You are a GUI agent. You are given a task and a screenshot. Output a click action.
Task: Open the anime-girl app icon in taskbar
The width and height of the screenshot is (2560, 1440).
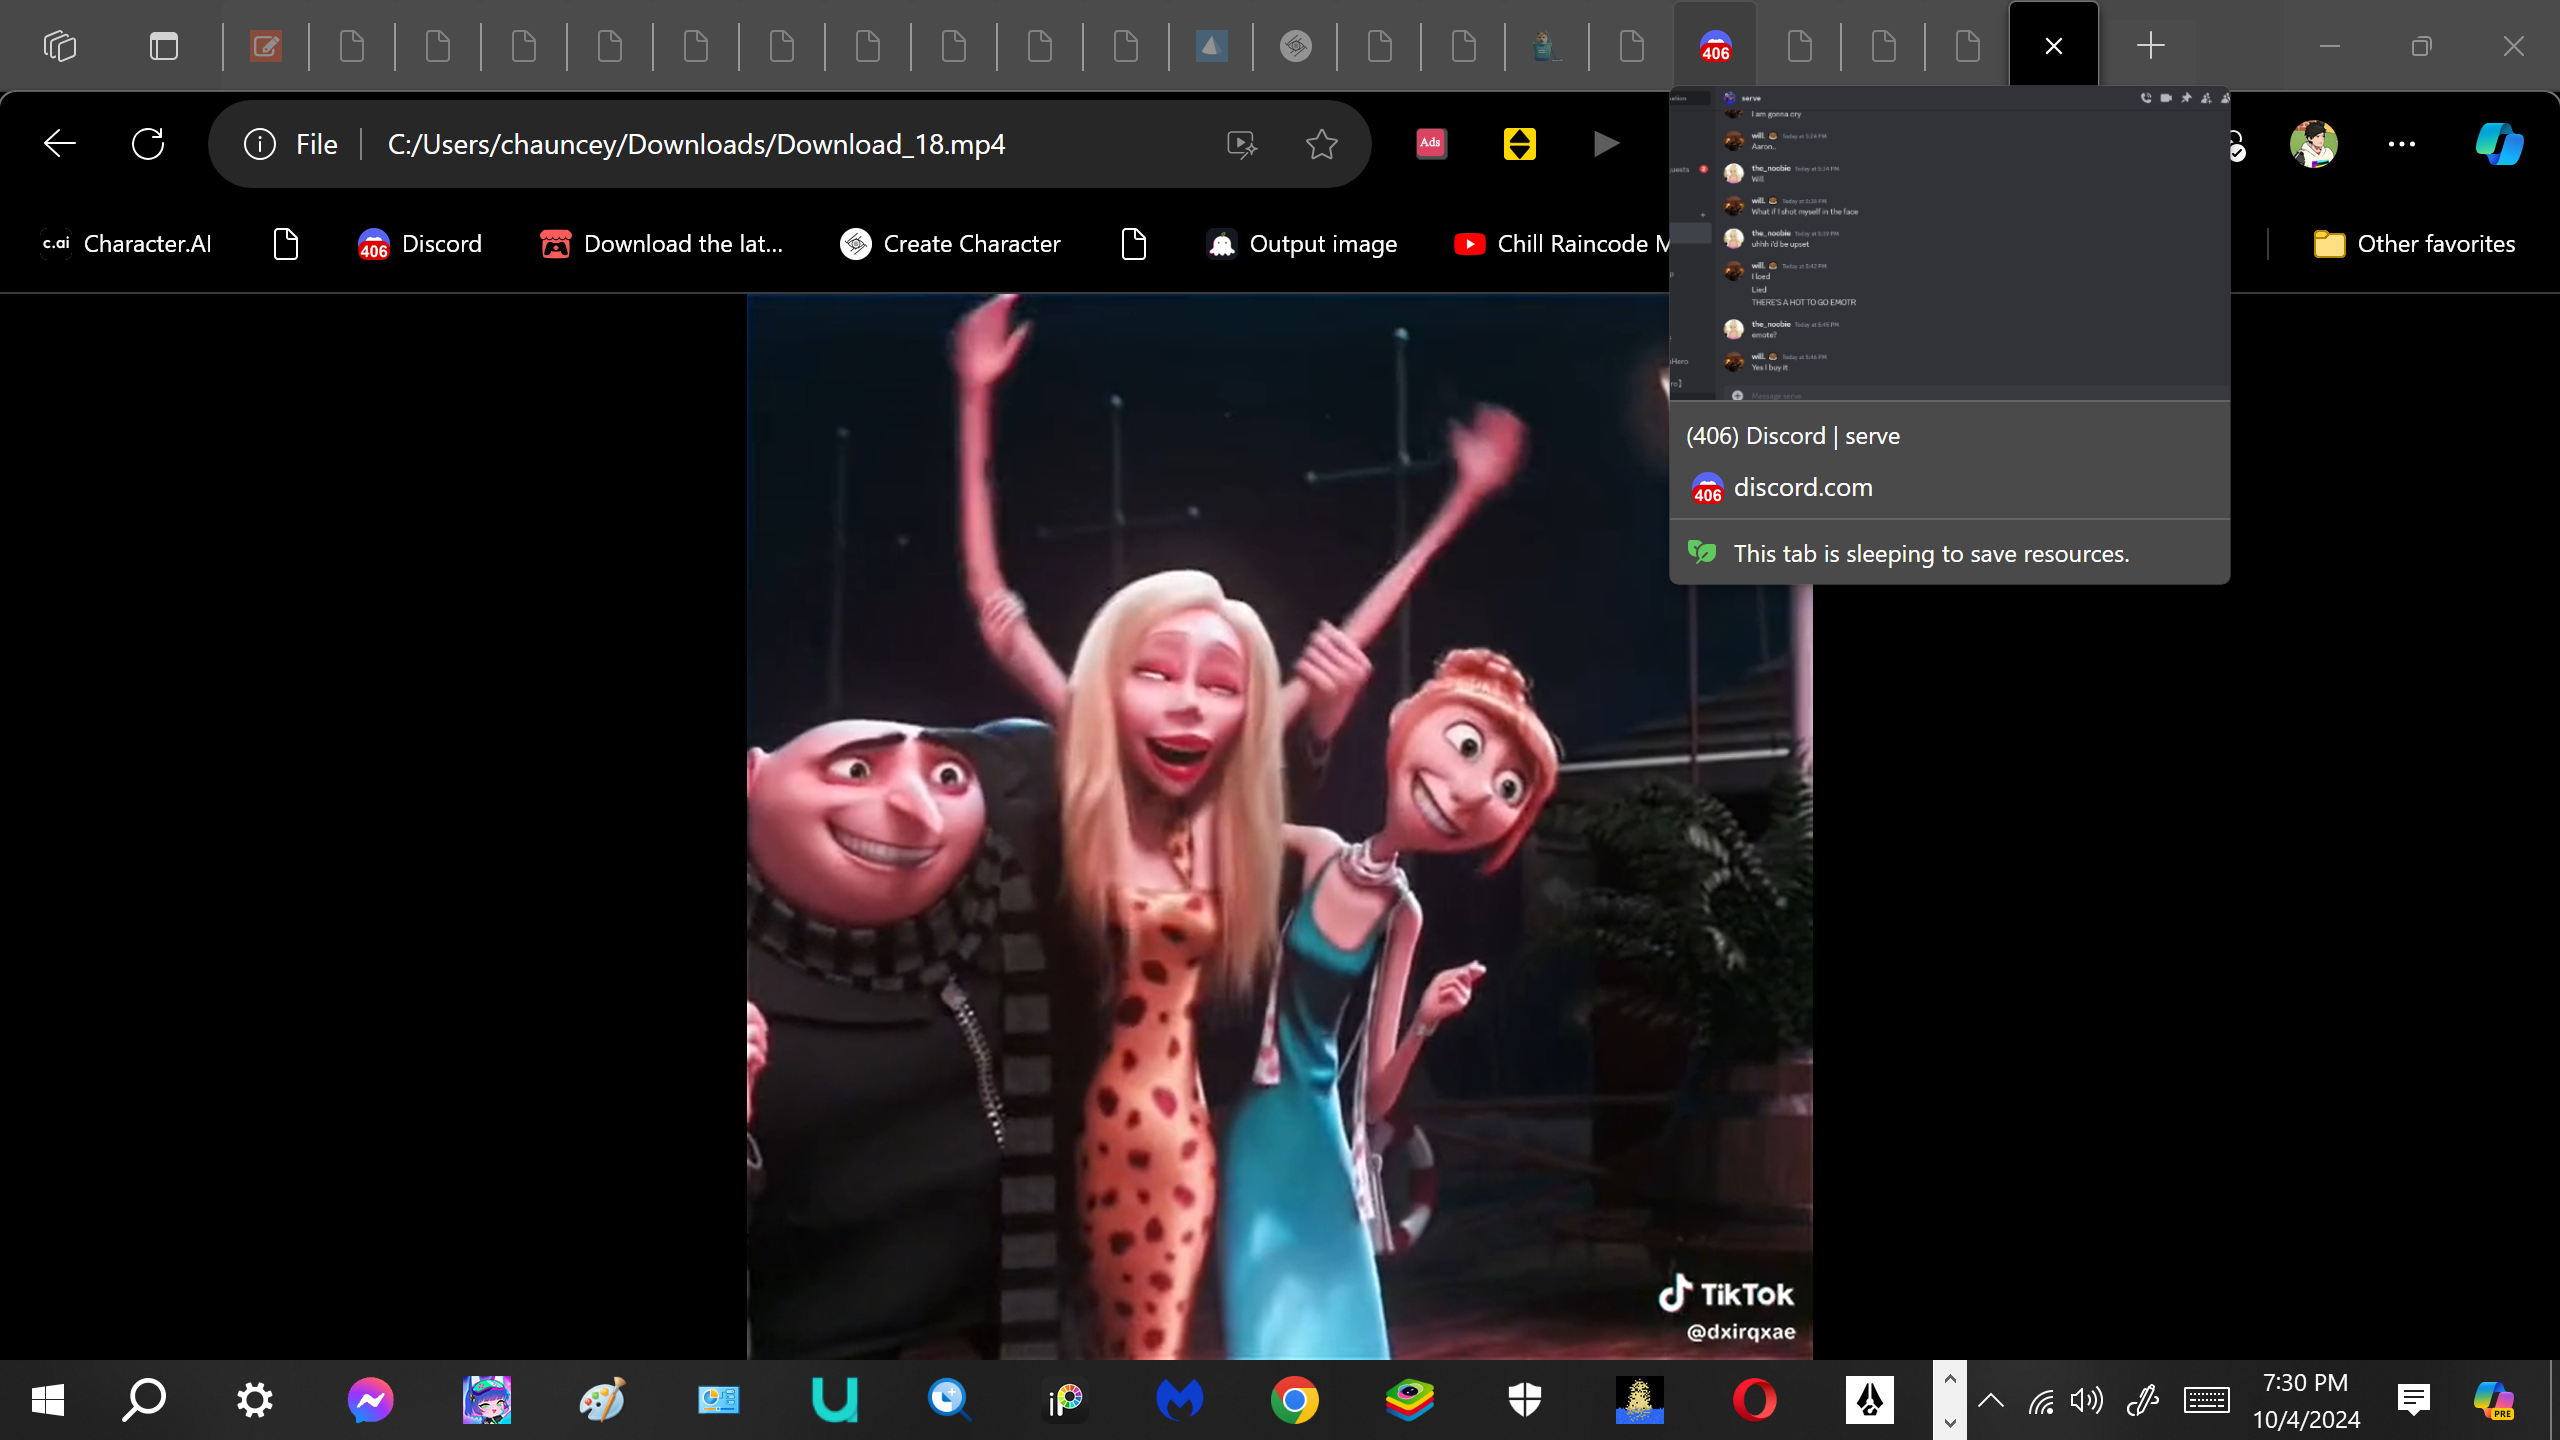click(x=487, y=1400)
